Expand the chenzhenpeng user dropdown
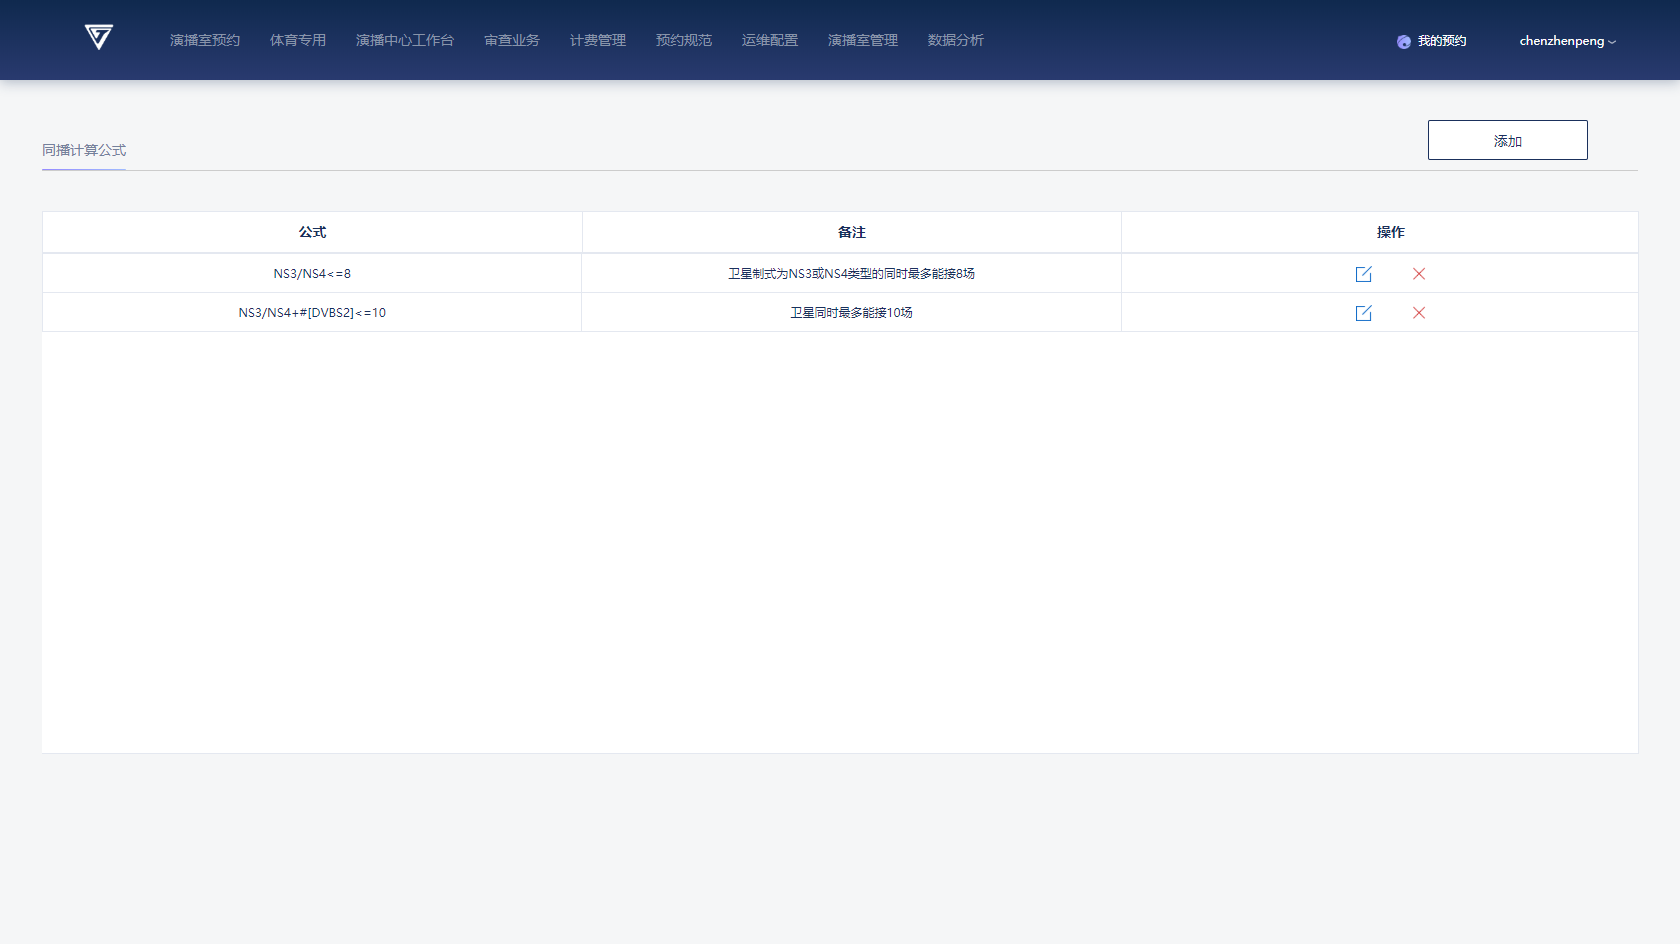Image resolution: width=1680 pixels, height=944 pixels. click(x=1566, y=41)
